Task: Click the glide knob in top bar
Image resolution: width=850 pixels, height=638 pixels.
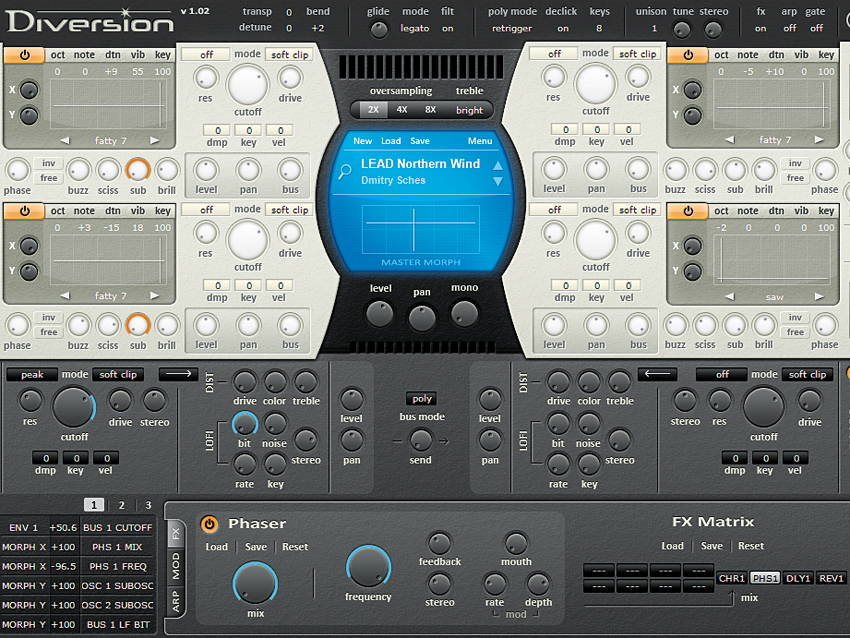Action: pyautogui.click(x=378, y=29)
